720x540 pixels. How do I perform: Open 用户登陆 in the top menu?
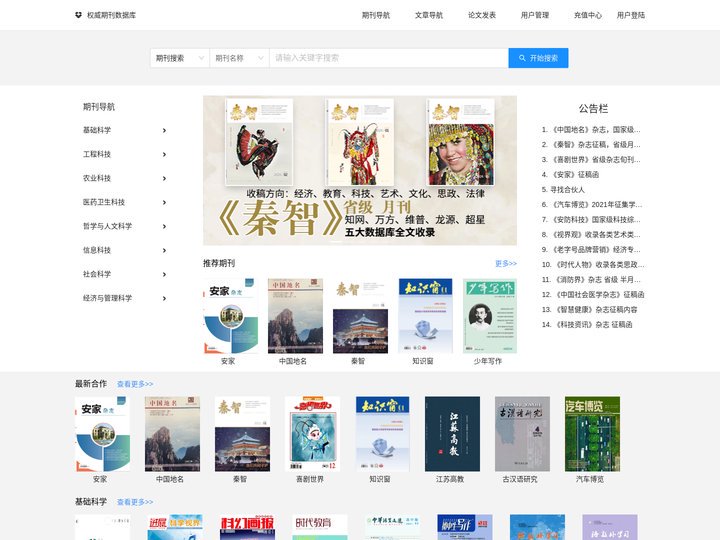point(630,15)
